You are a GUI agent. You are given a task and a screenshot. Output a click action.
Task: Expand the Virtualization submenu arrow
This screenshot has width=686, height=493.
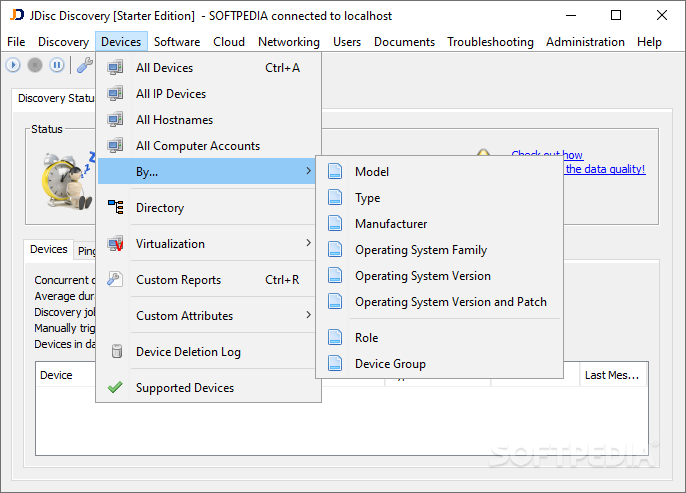click(x=308, y=243)
